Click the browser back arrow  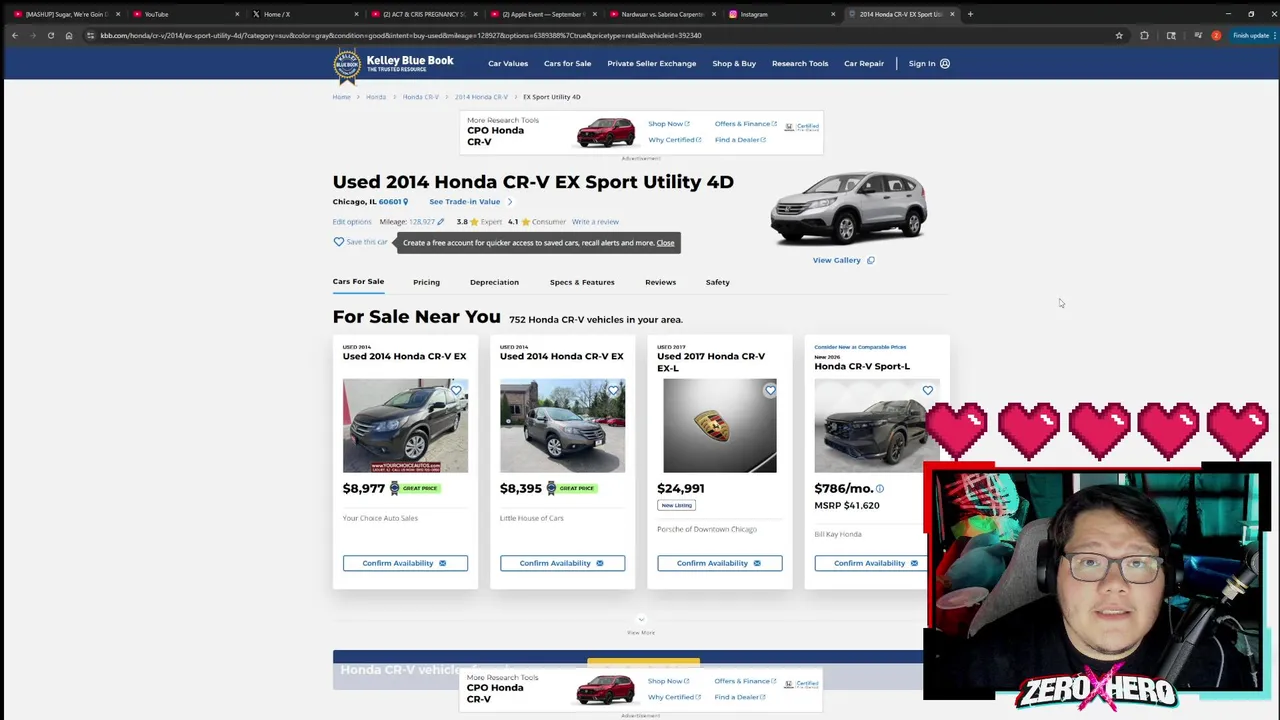click(14, 35)
